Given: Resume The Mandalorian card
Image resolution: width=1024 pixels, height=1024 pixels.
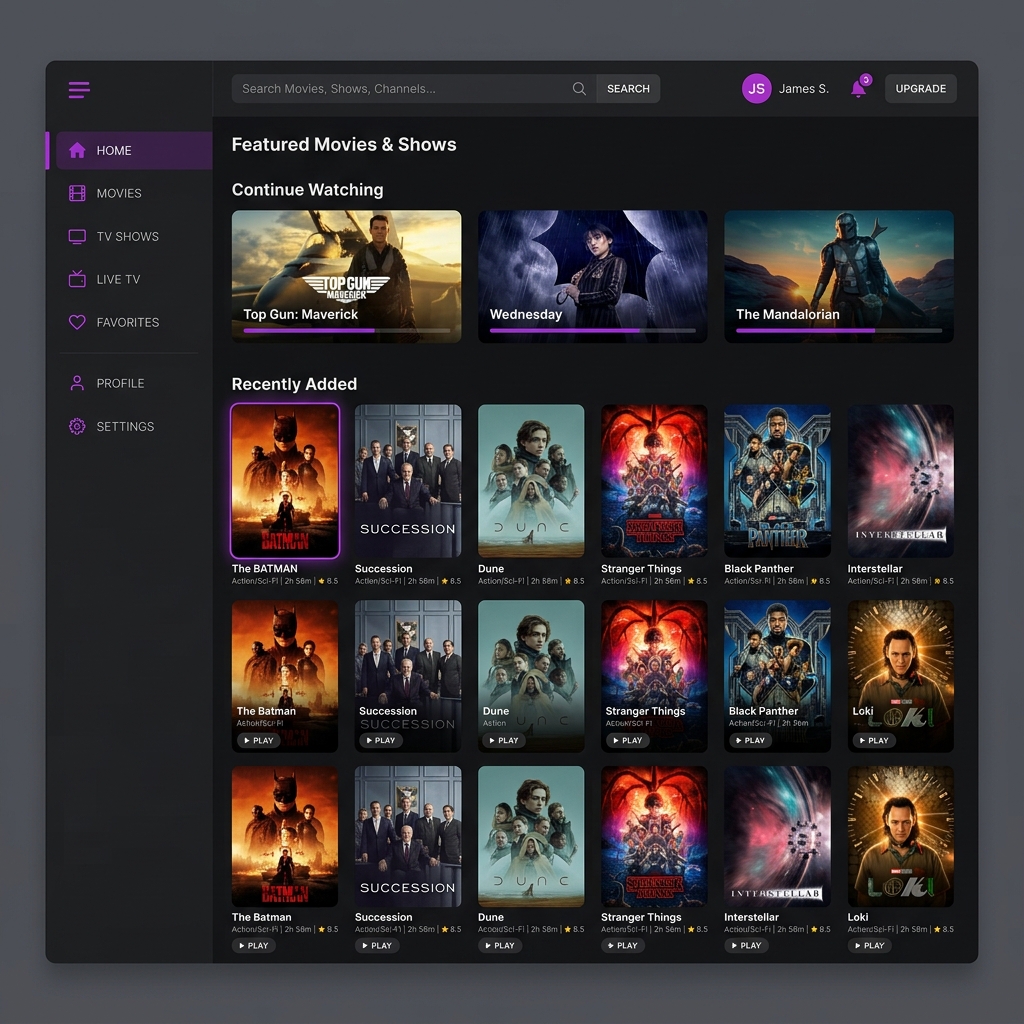Looking at the screenshot, I should (839, 276).
